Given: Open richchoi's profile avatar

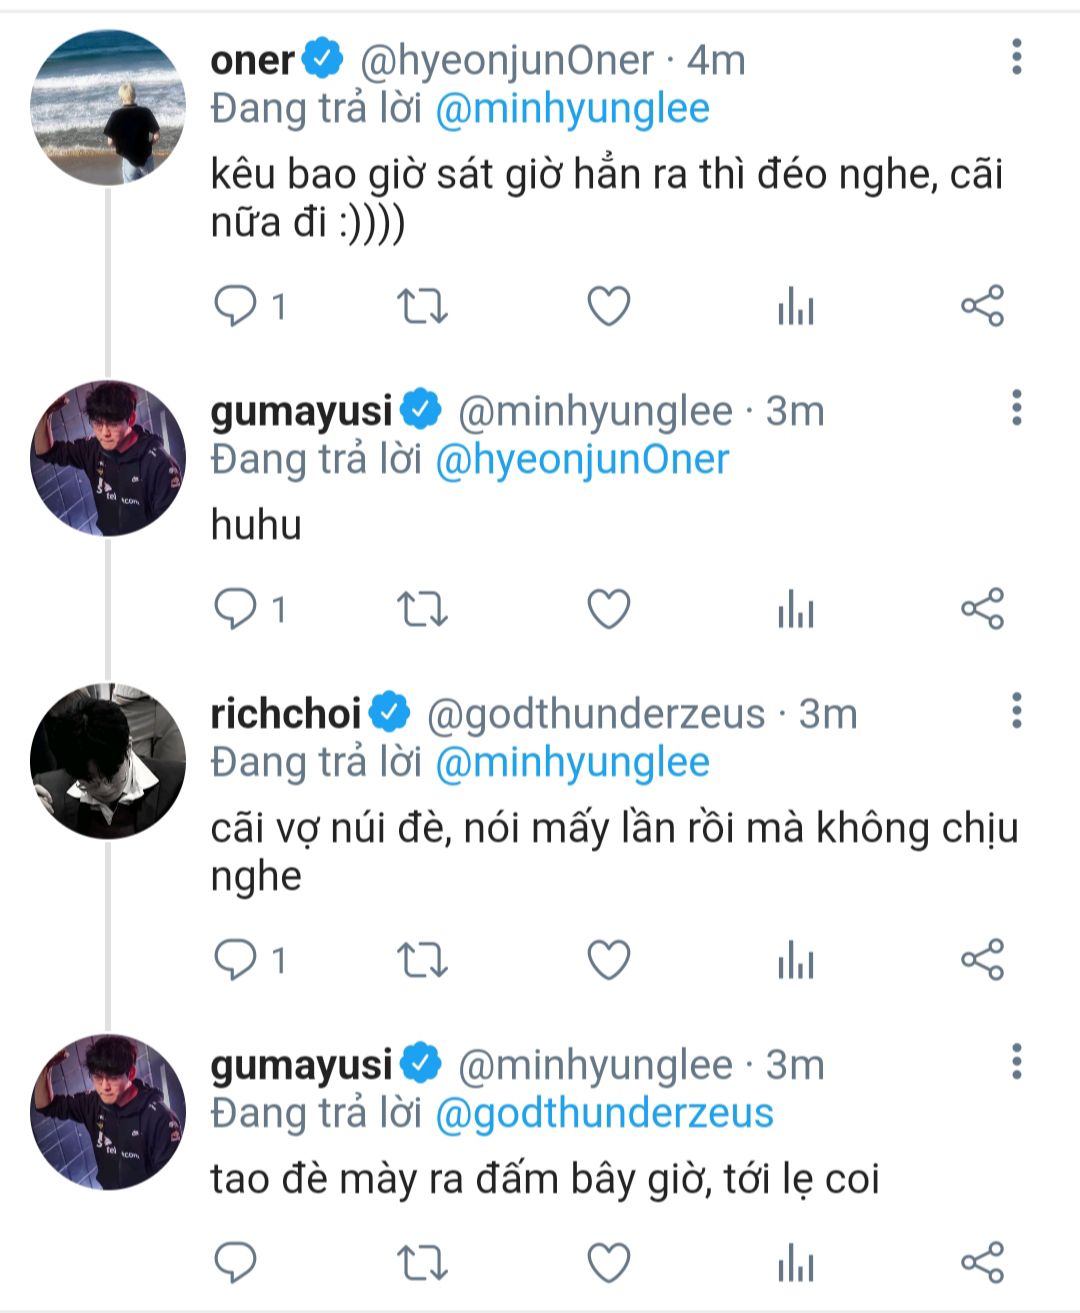Looking at the screenshot, I should 108,761.
